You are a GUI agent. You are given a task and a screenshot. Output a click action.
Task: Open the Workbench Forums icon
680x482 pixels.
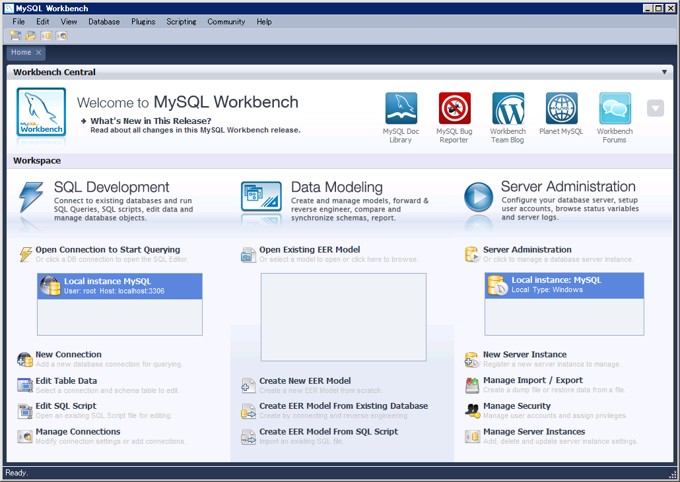pos(615,108)
